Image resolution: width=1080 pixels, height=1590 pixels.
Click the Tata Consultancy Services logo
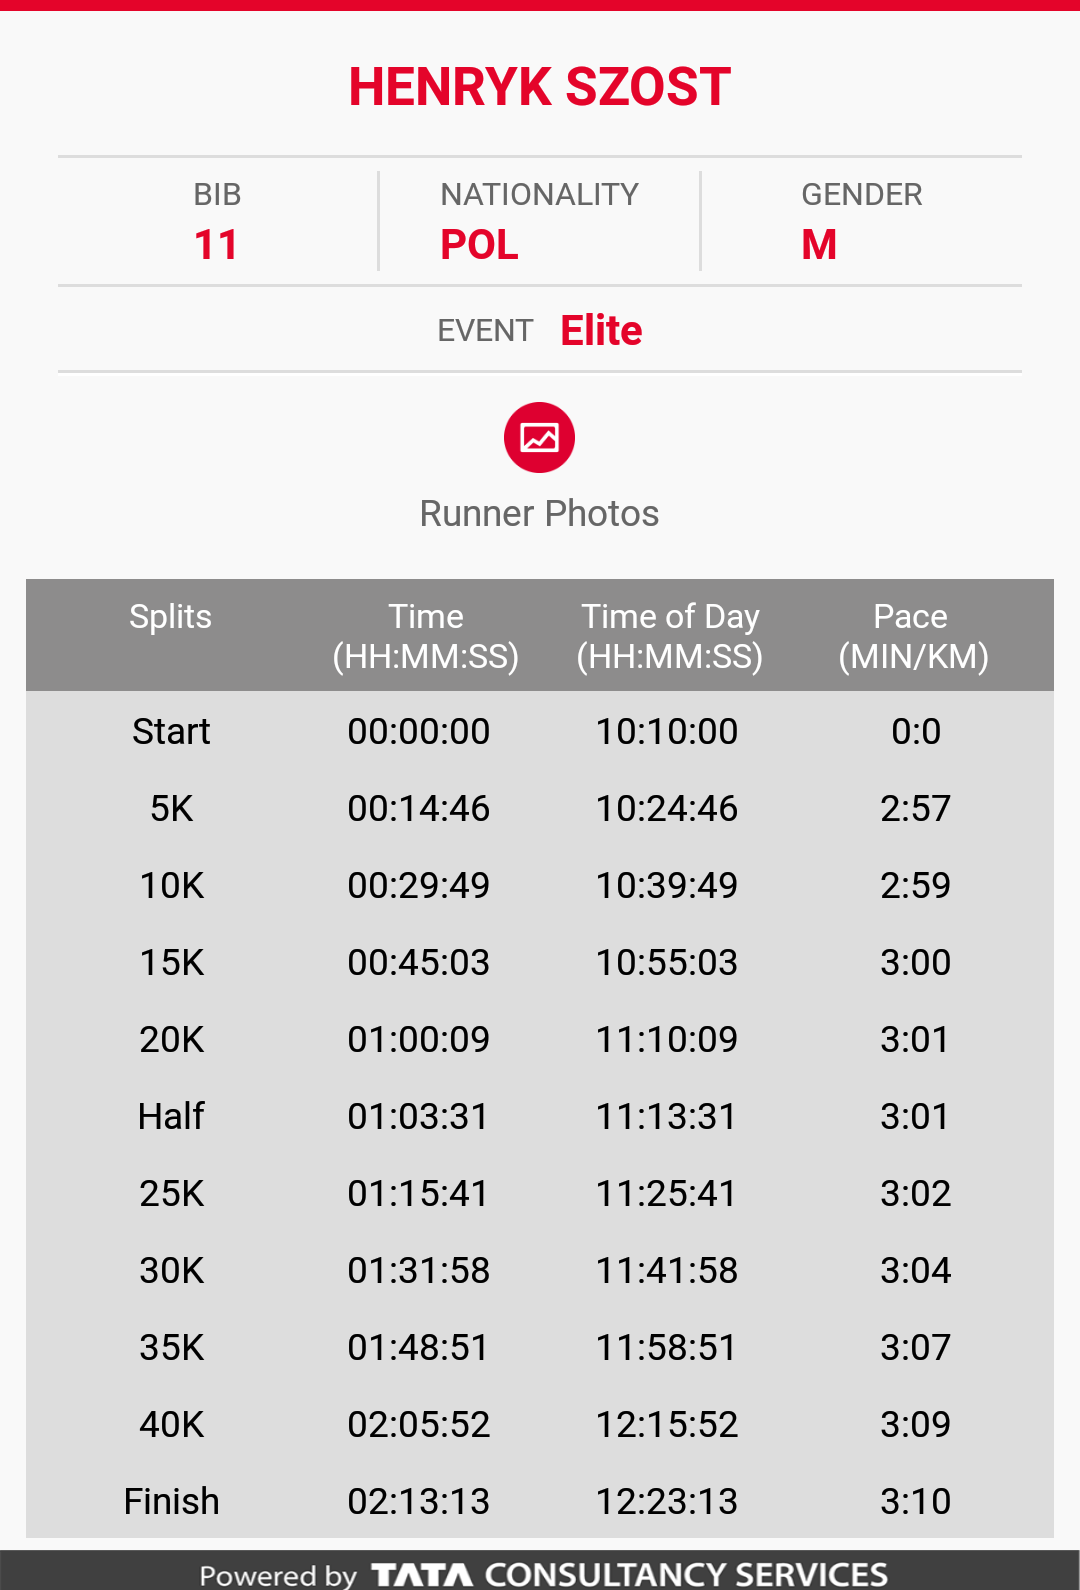[x=629, y=1574]
